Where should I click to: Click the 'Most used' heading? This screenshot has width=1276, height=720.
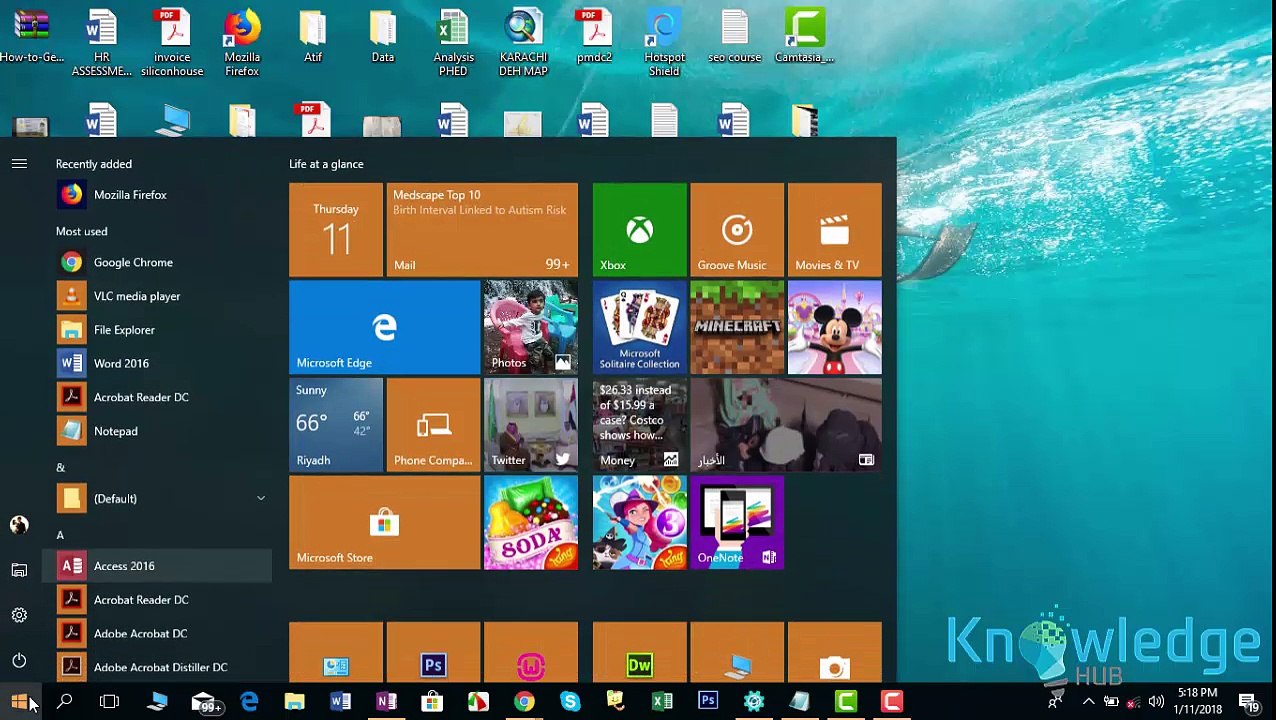click(82, 232)
